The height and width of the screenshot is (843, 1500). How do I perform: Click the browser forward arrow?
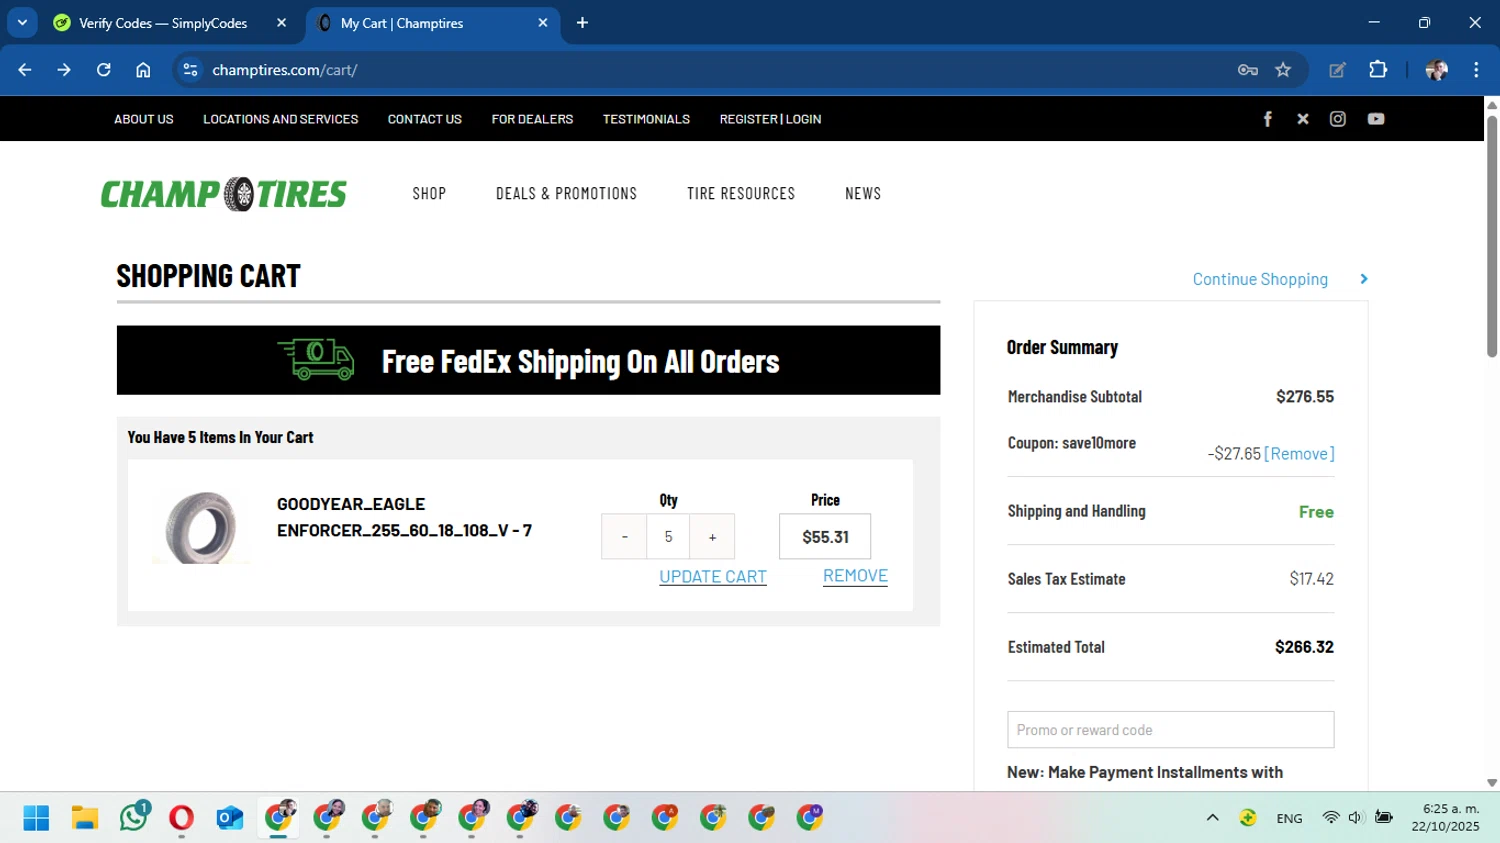point(64,70)
